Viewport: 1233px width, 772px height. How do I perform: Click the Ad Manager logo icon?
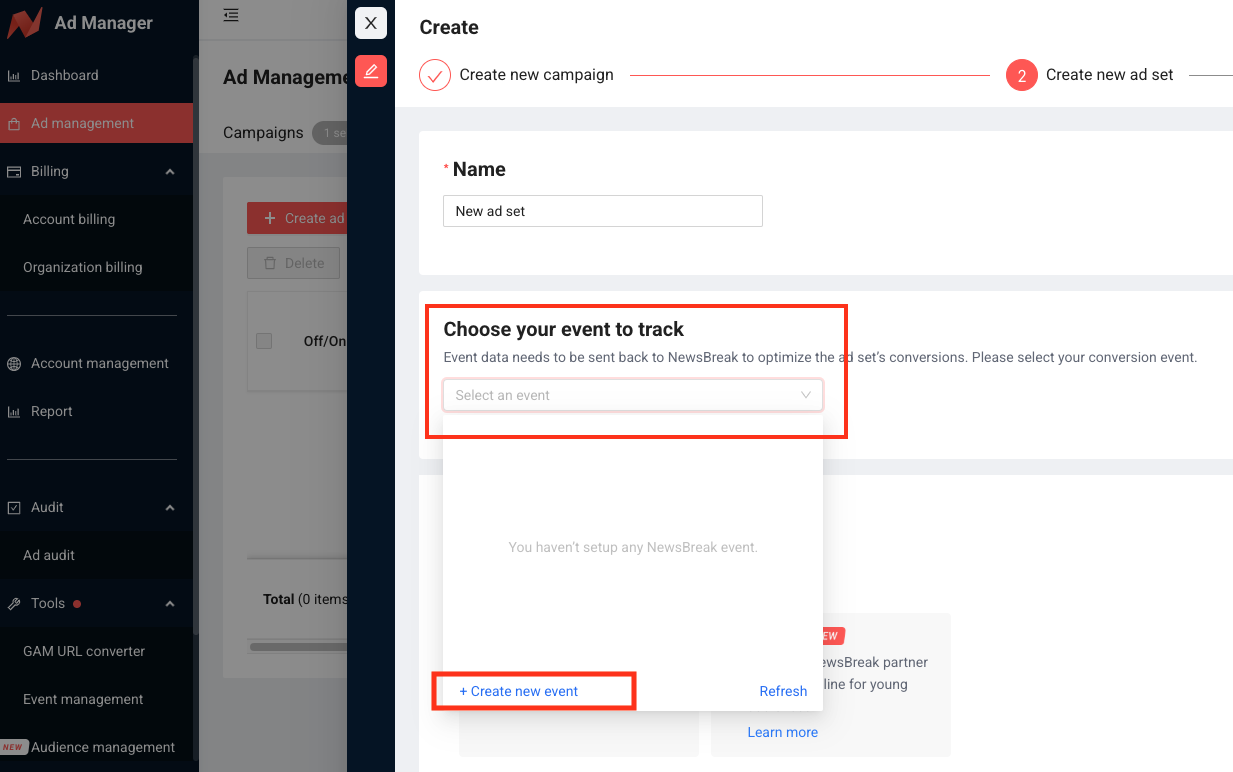[x=25, y=23]
